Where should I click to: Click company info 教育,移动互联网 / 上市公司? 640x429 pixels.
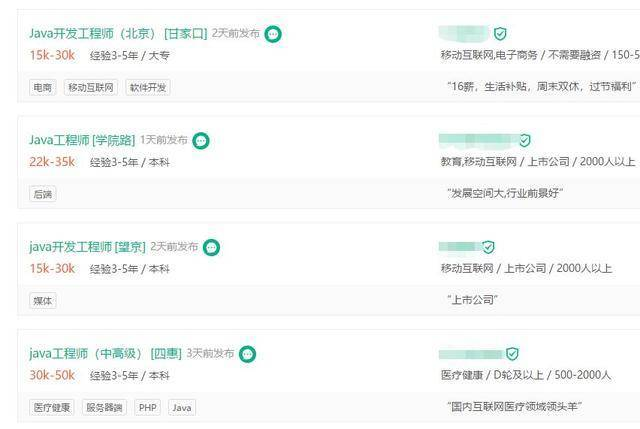tap(538, 162)
